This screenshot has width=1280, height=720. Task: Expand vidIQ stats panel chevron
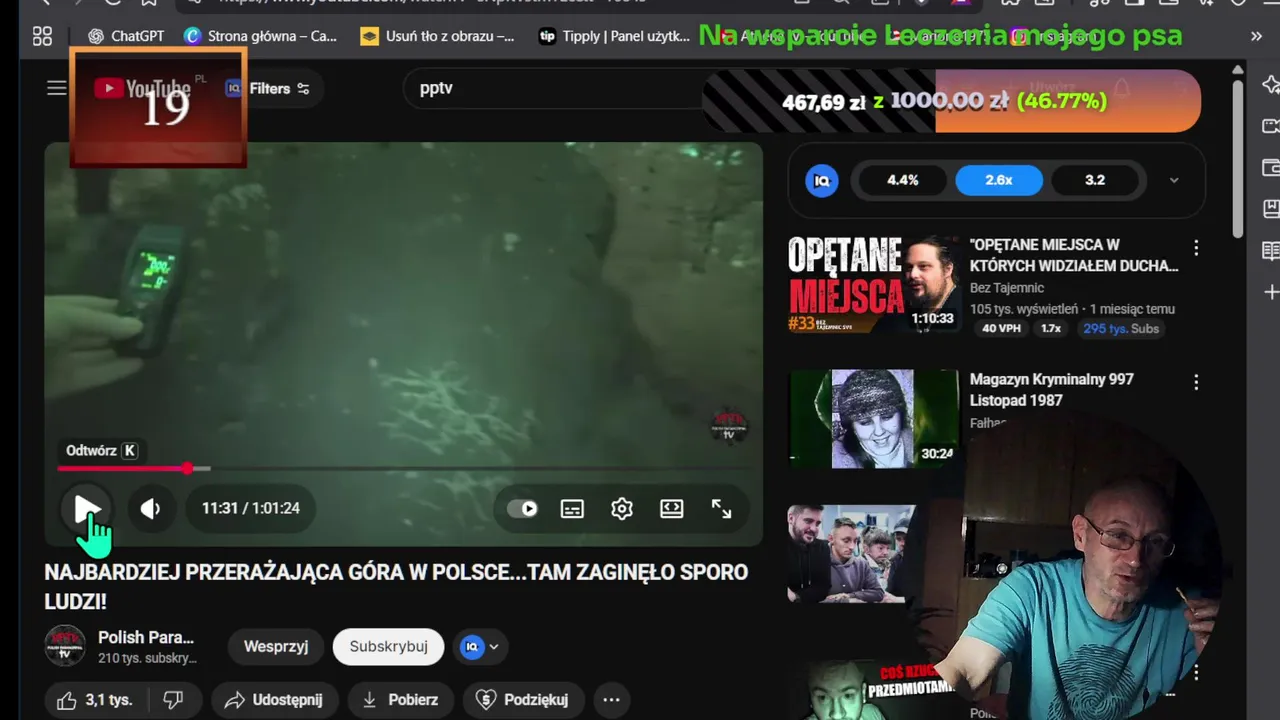pos(1174,180)
